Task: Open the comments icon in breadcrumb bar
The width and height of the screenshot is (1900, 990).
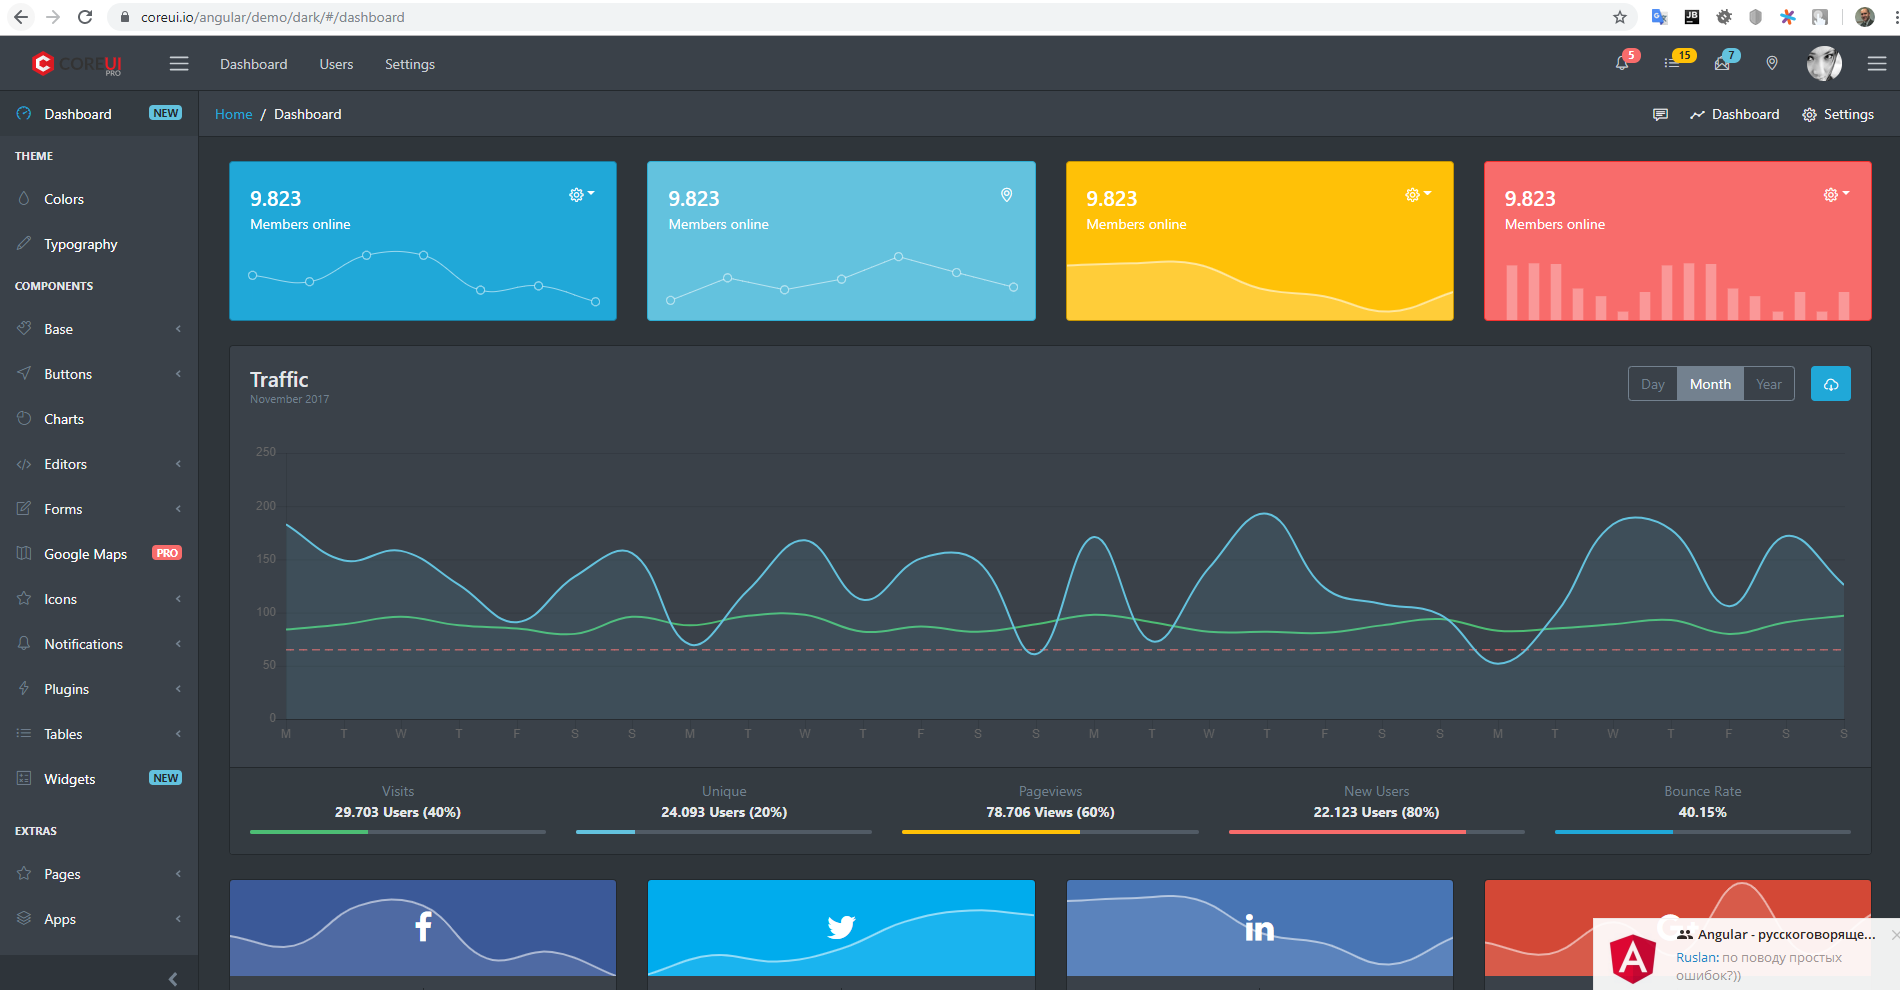Action: (x=1660, y=115)
